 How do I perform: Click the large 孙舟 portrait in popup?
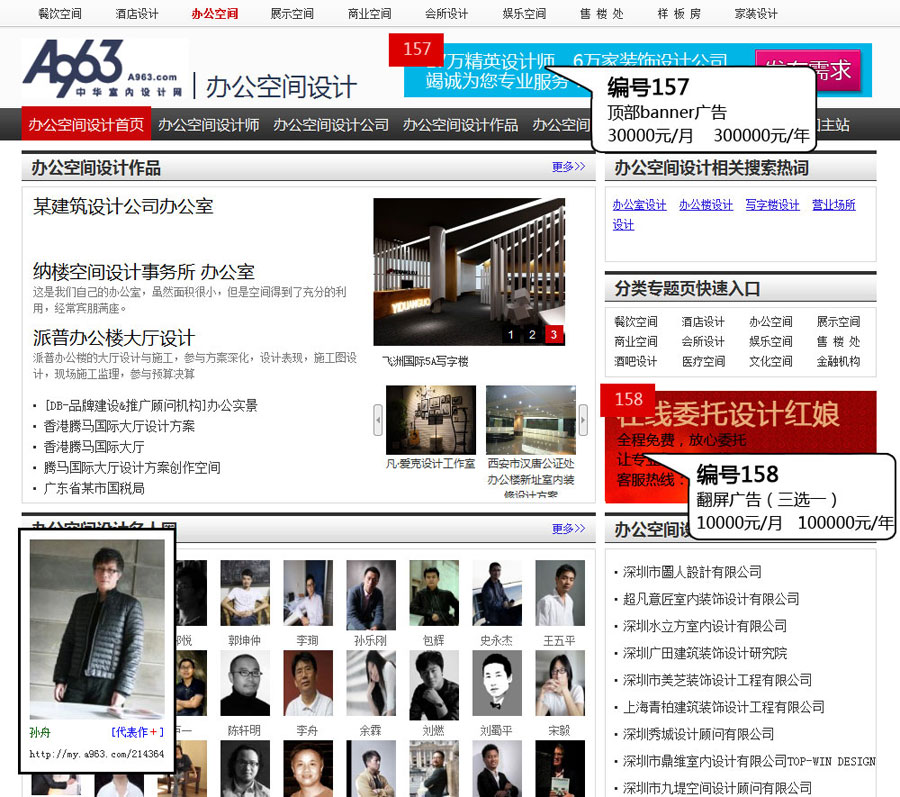97,629
